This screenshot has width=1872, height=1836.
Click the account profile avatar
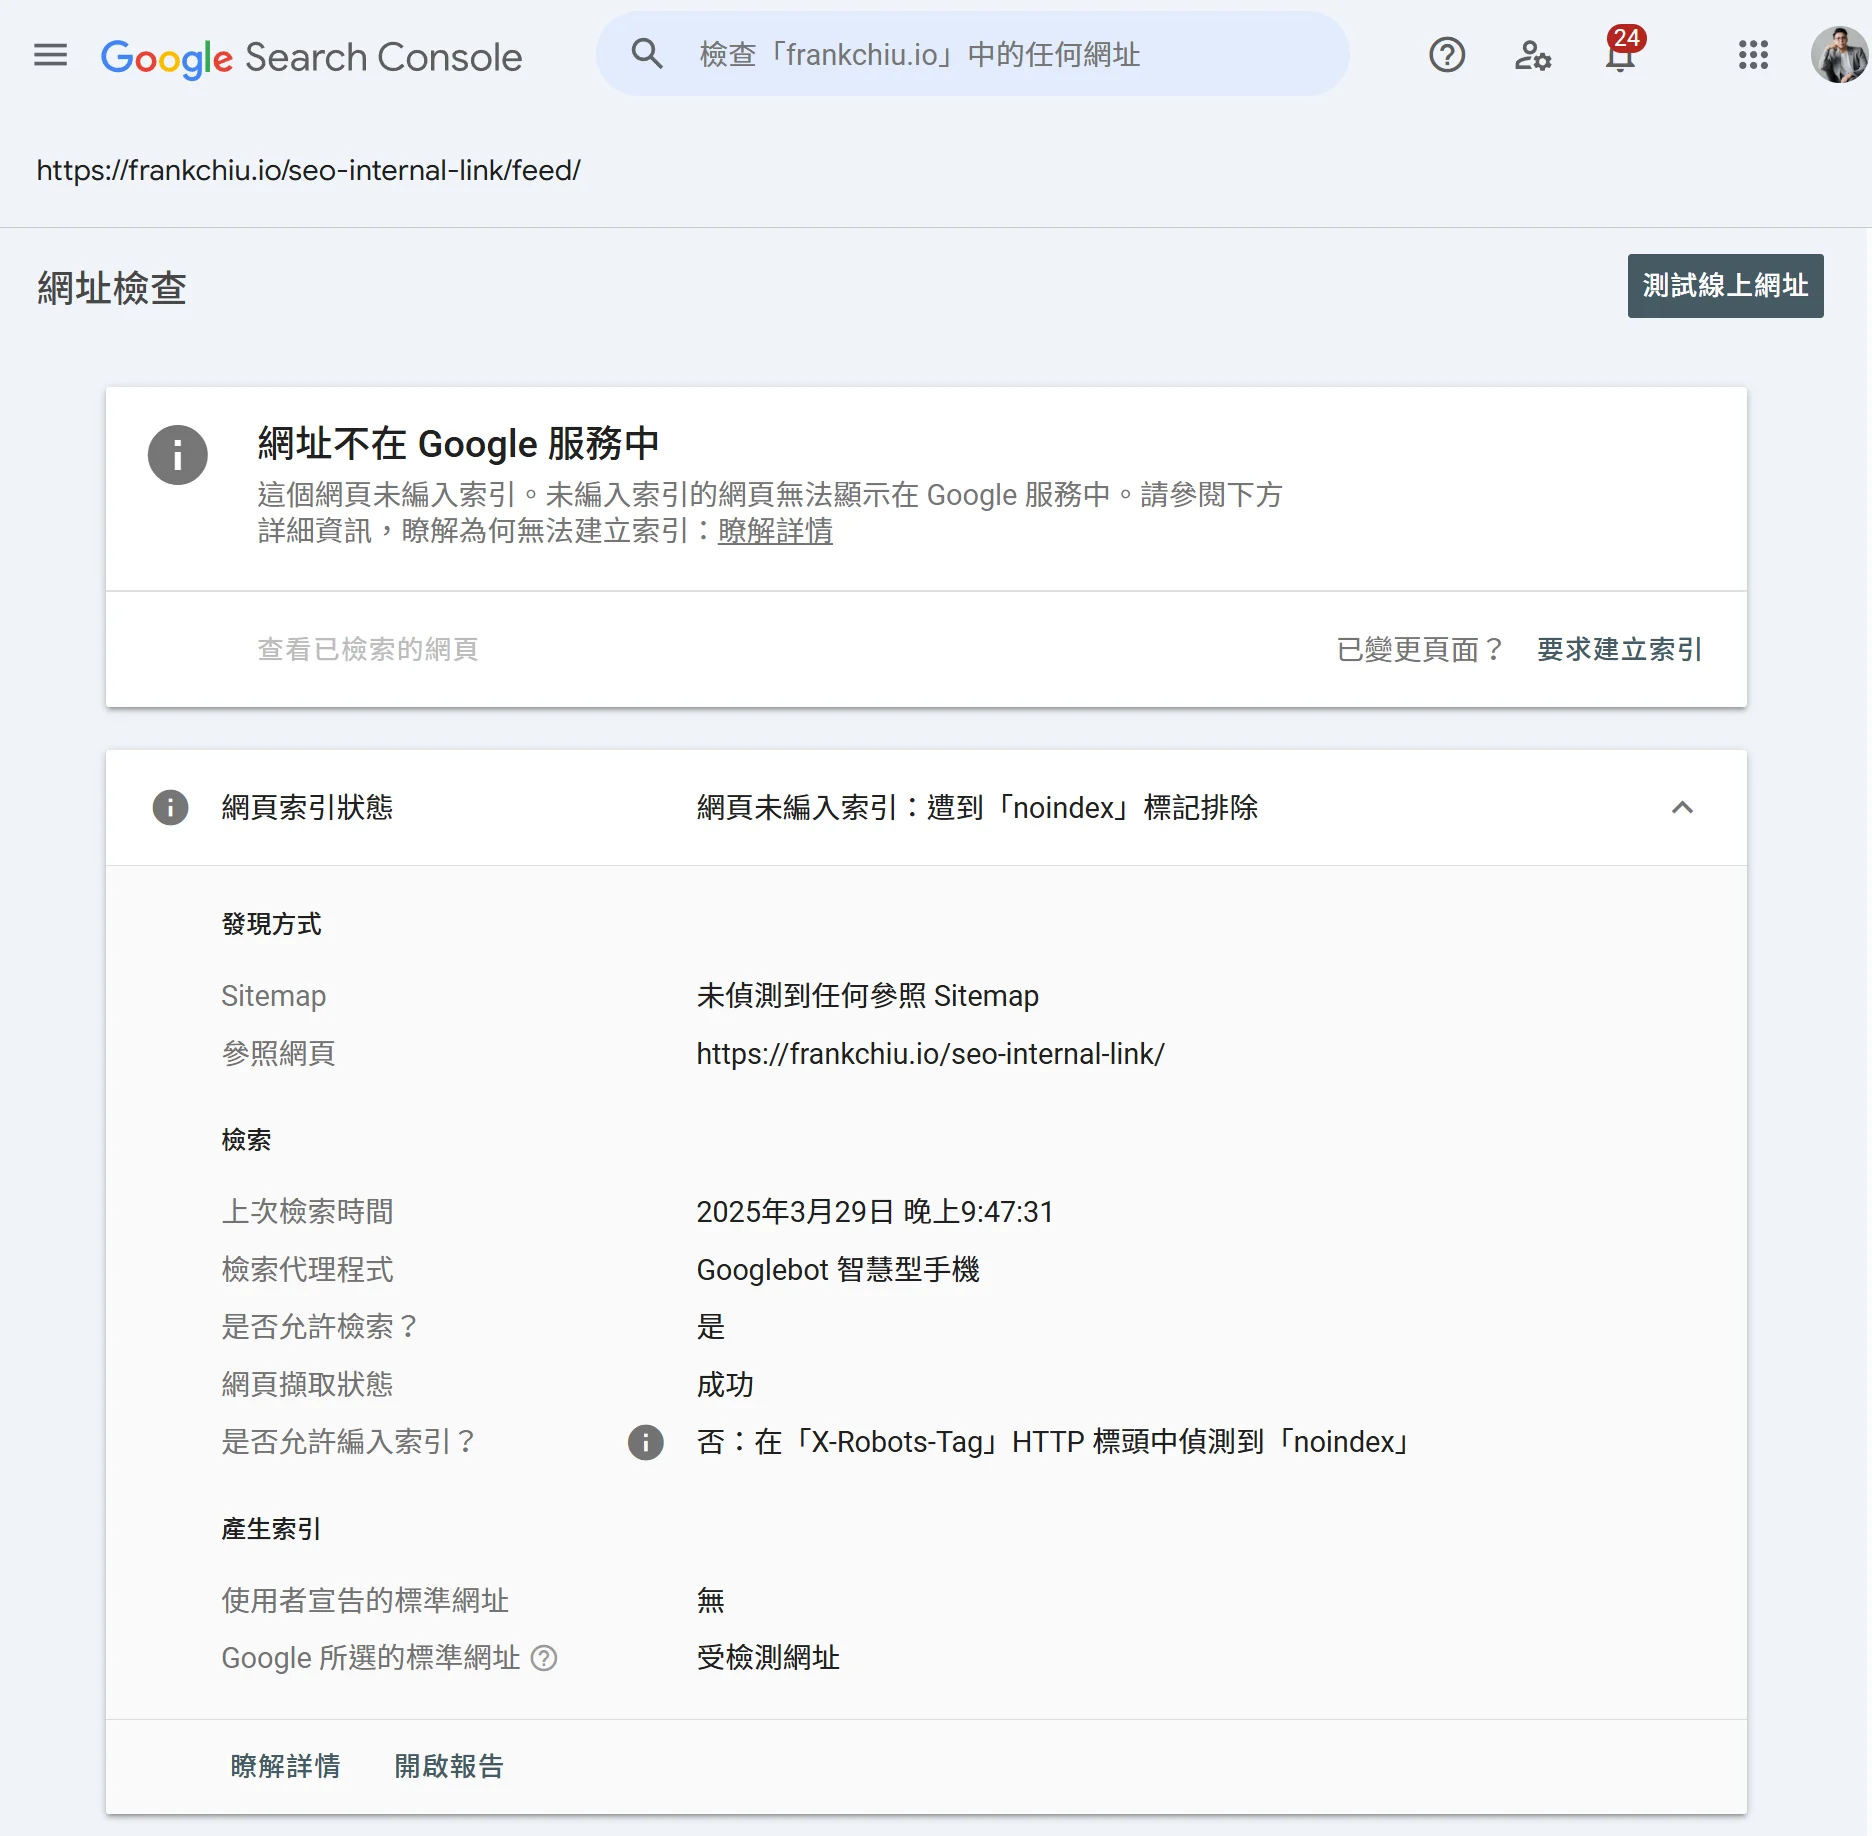pyautogui.click(x=1838, y=55)
